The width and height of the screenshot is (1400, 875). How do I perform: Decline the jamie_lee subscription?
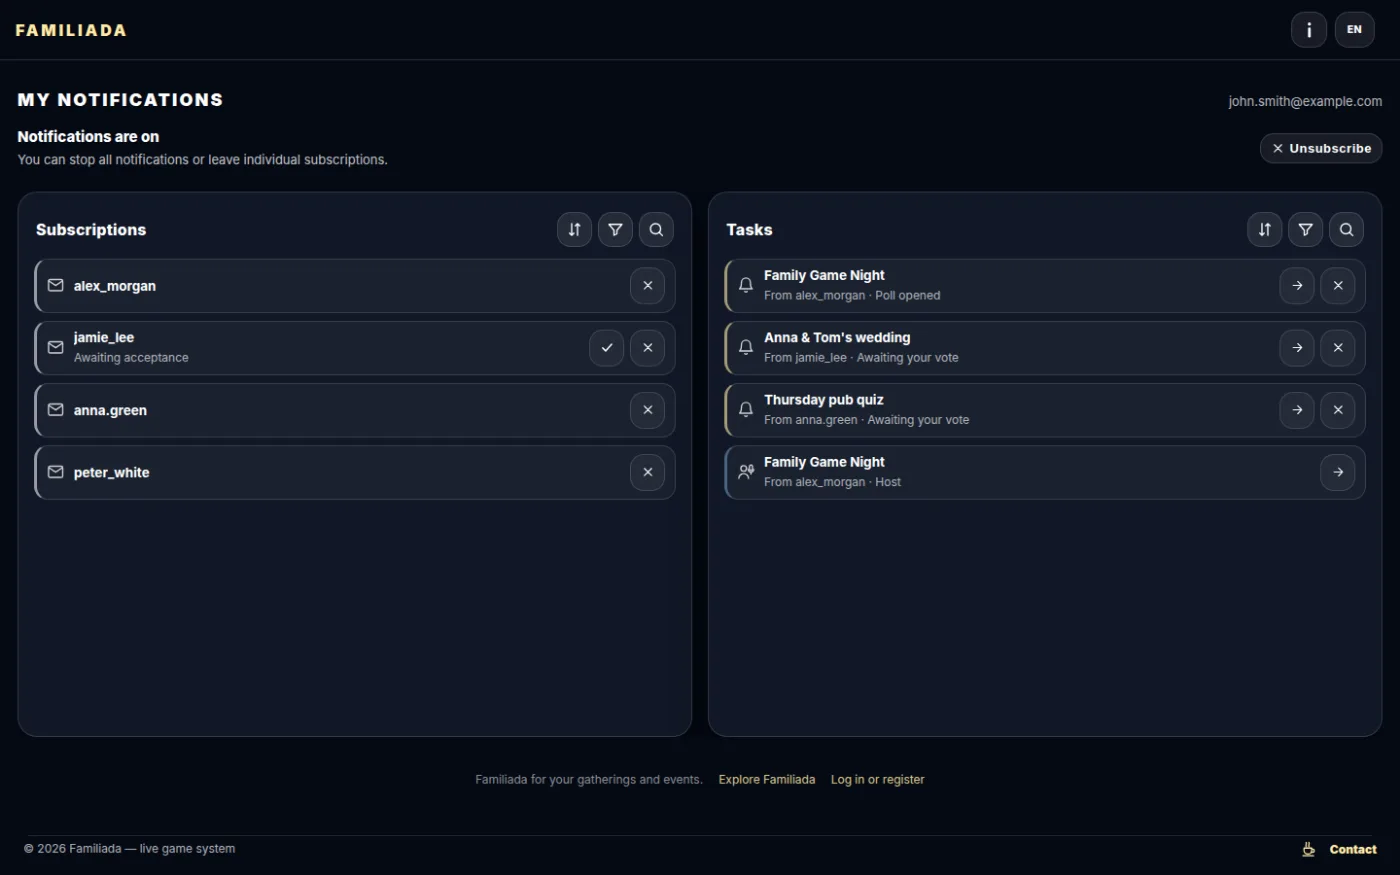pos(647,348)
